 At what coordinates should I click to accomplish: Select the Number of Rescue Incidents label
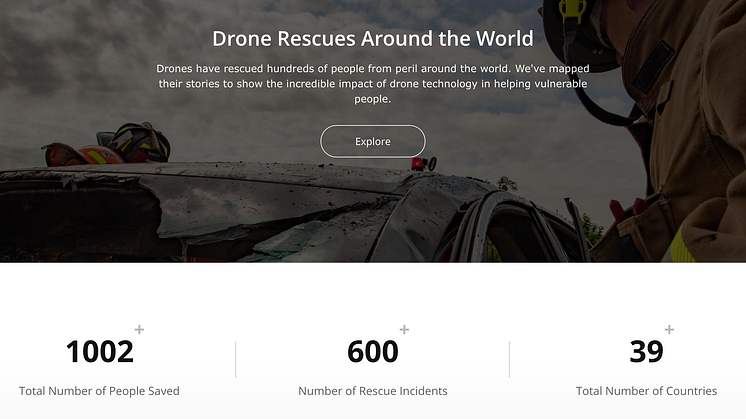[x=373, y=391]
